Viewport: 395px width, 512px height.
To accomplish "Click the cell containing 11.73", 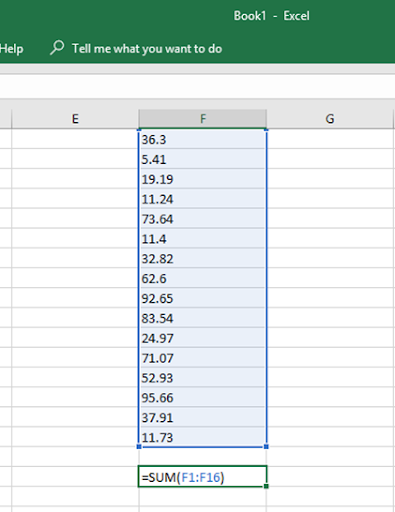I will click(203, 437).
